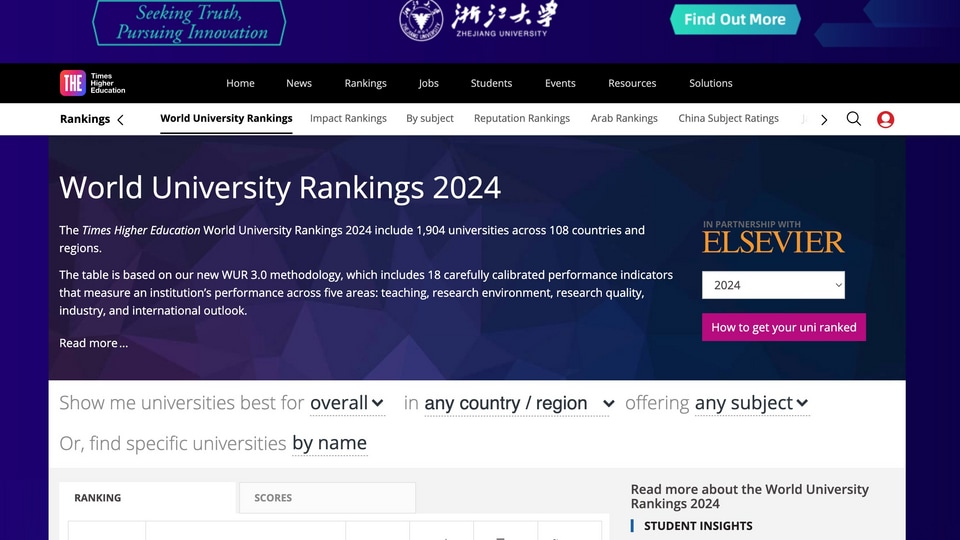Go to rankings By subject
Image resolution: width=960 pixels, height=540 pixels.
pyautogui.click(x=430, y=118)
